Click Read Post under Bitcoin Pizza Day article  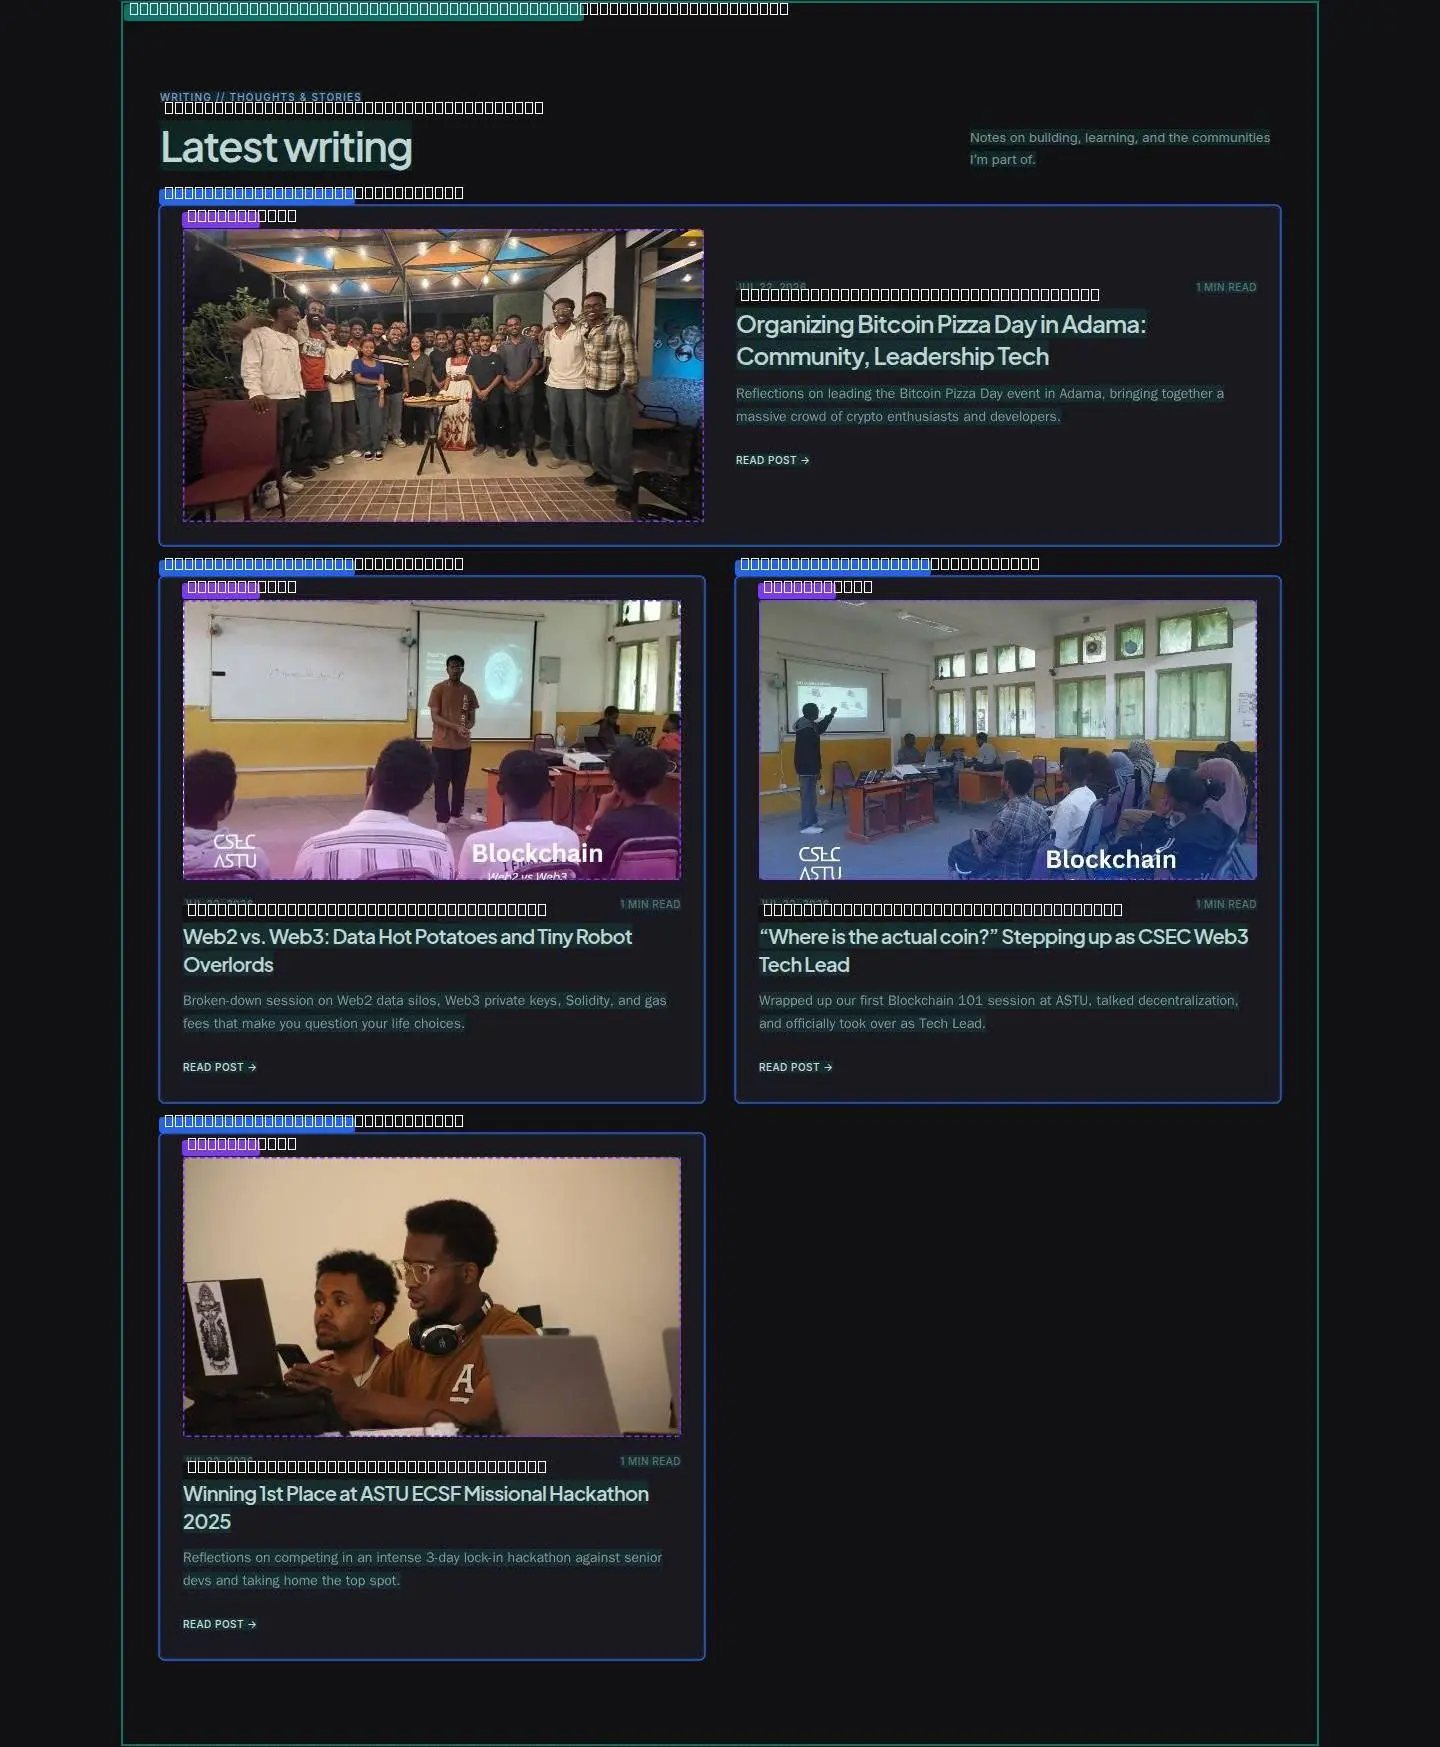point(773,460)
